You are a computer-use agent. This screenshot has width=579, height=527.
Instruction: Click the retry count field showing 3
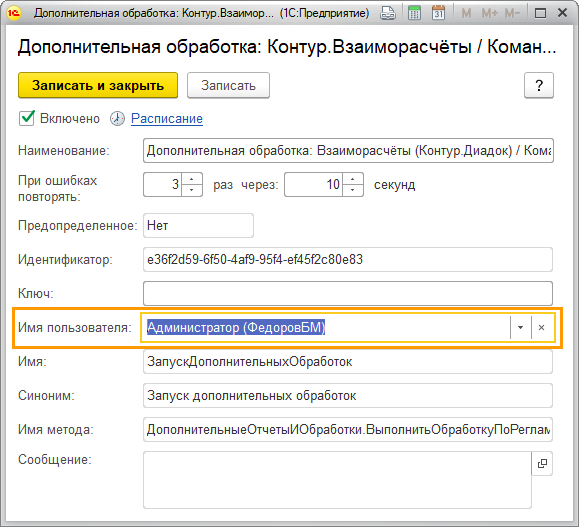pos(162,184)
